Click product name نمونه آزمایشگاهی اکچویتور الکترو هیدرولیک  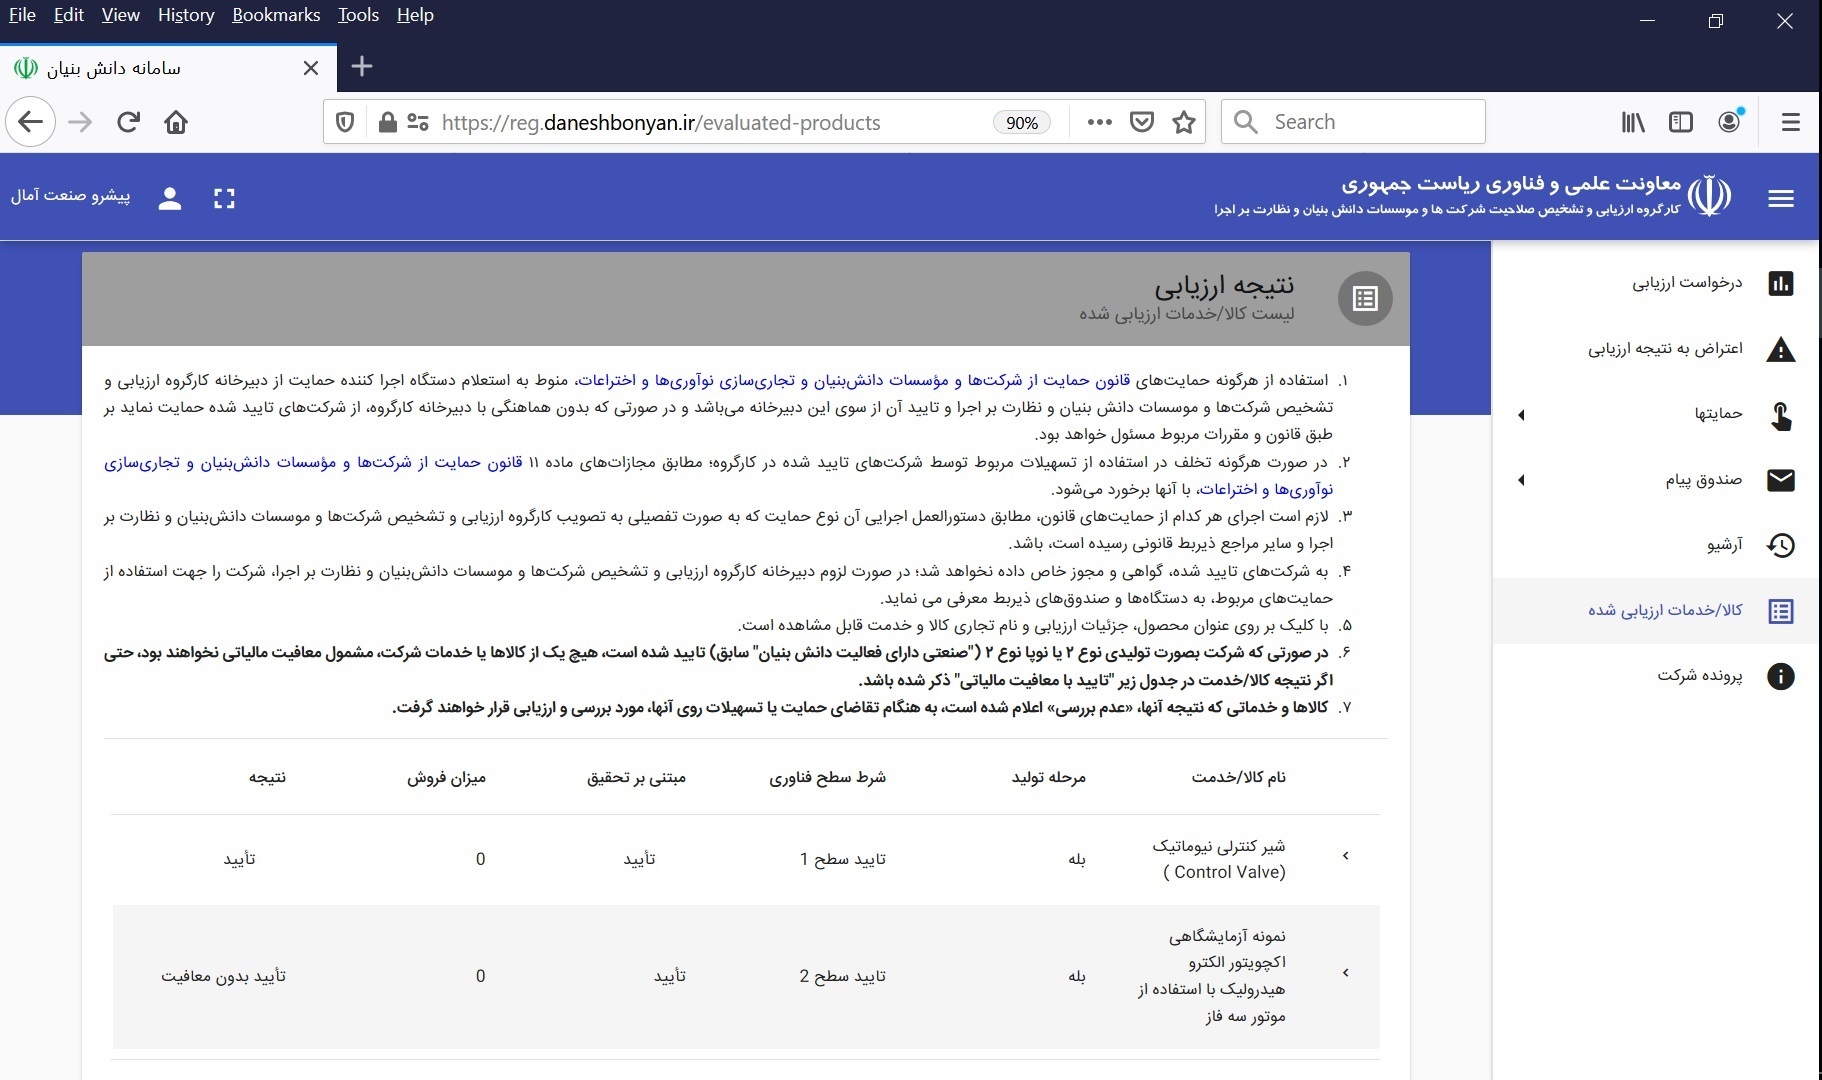pos(1212,976)
